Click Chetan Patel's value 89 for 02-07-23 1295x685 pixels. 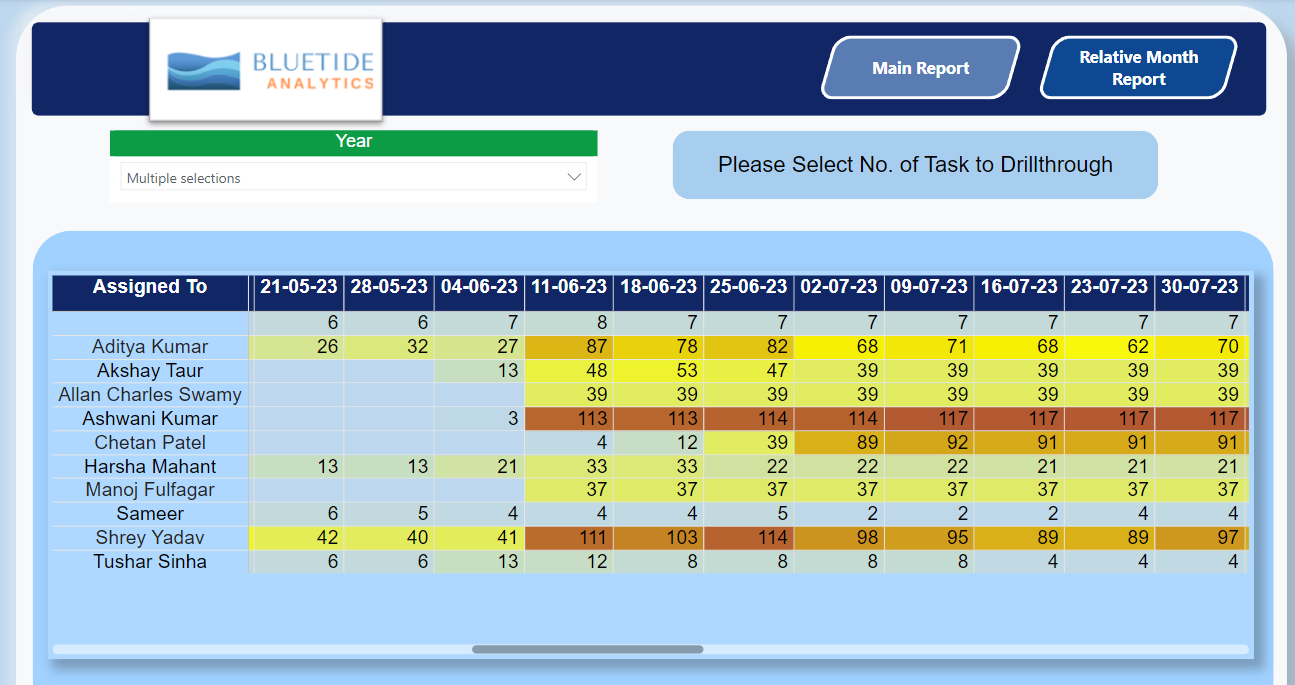point(839,443)
